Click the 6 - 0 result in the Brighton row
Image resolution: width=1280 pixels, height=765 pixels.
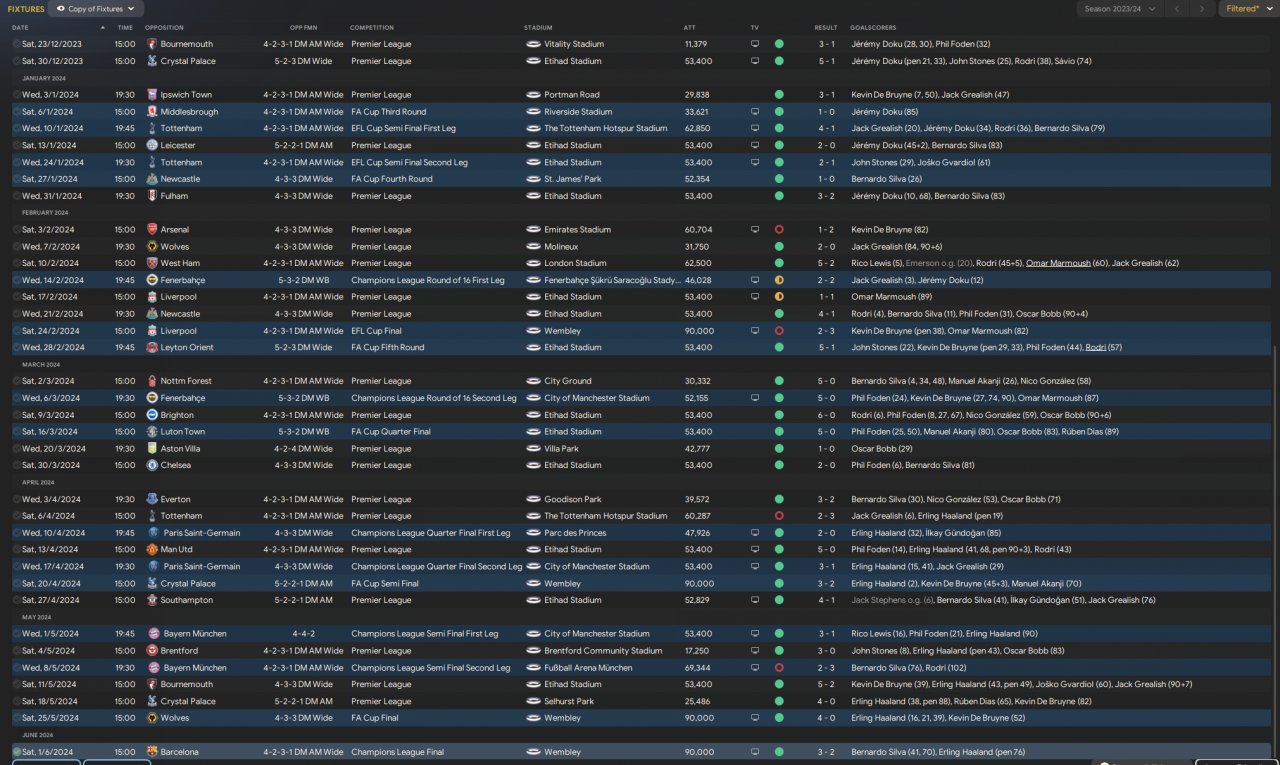pos(826,415)
